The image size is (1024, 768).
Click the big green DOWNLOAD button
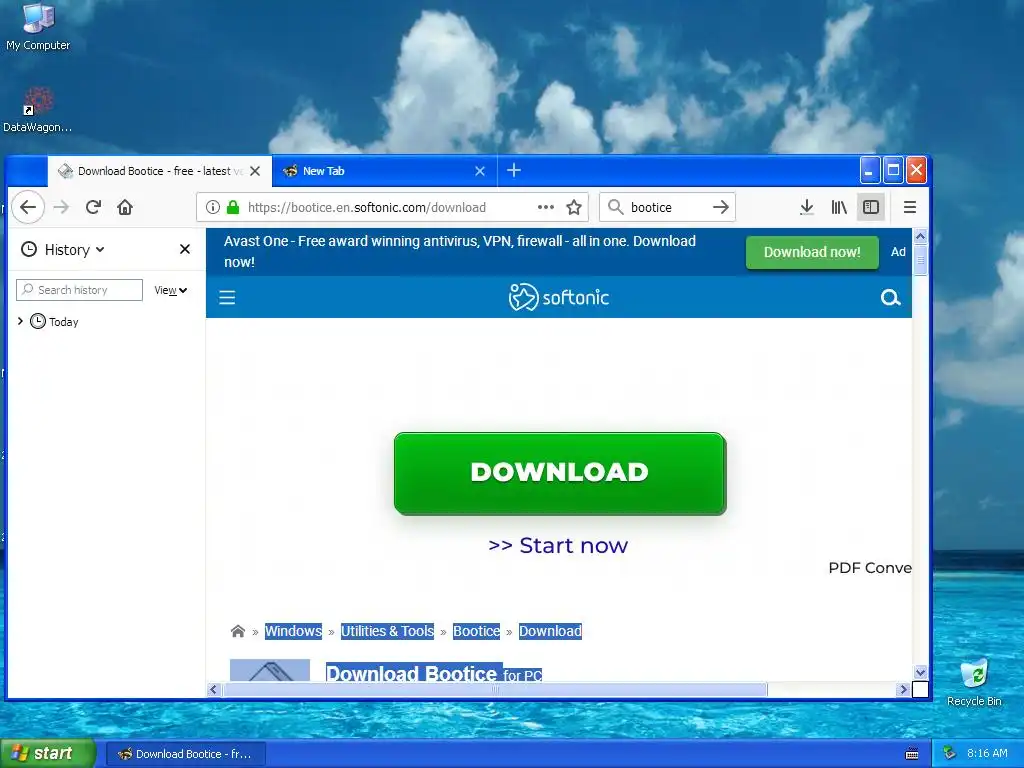coord(560,473)
